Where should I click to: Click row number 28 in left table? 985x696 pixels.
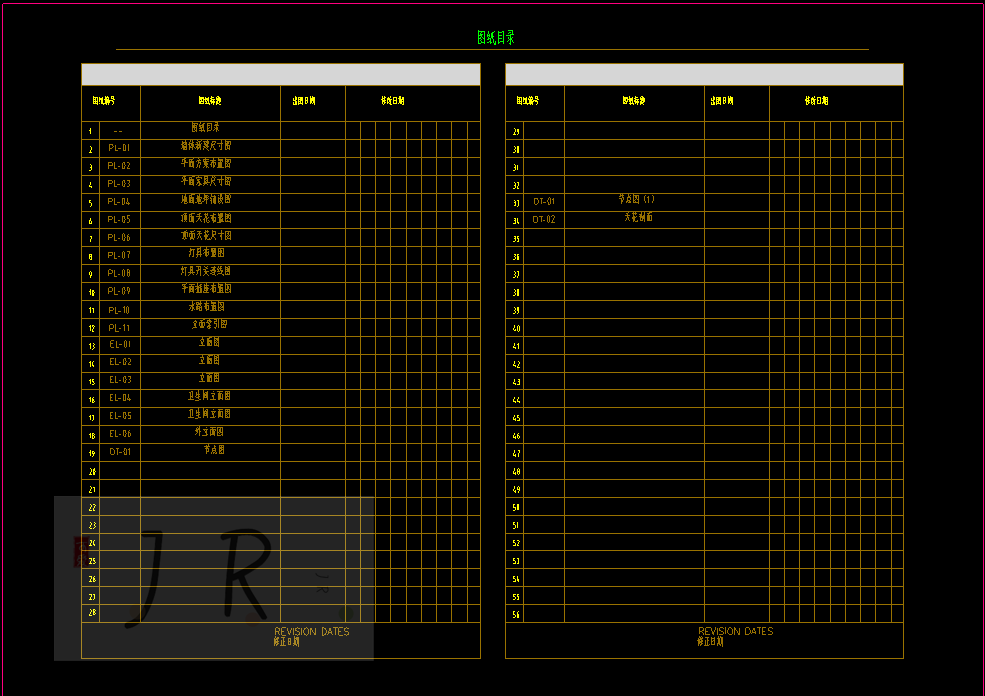[x=92, y=613]
